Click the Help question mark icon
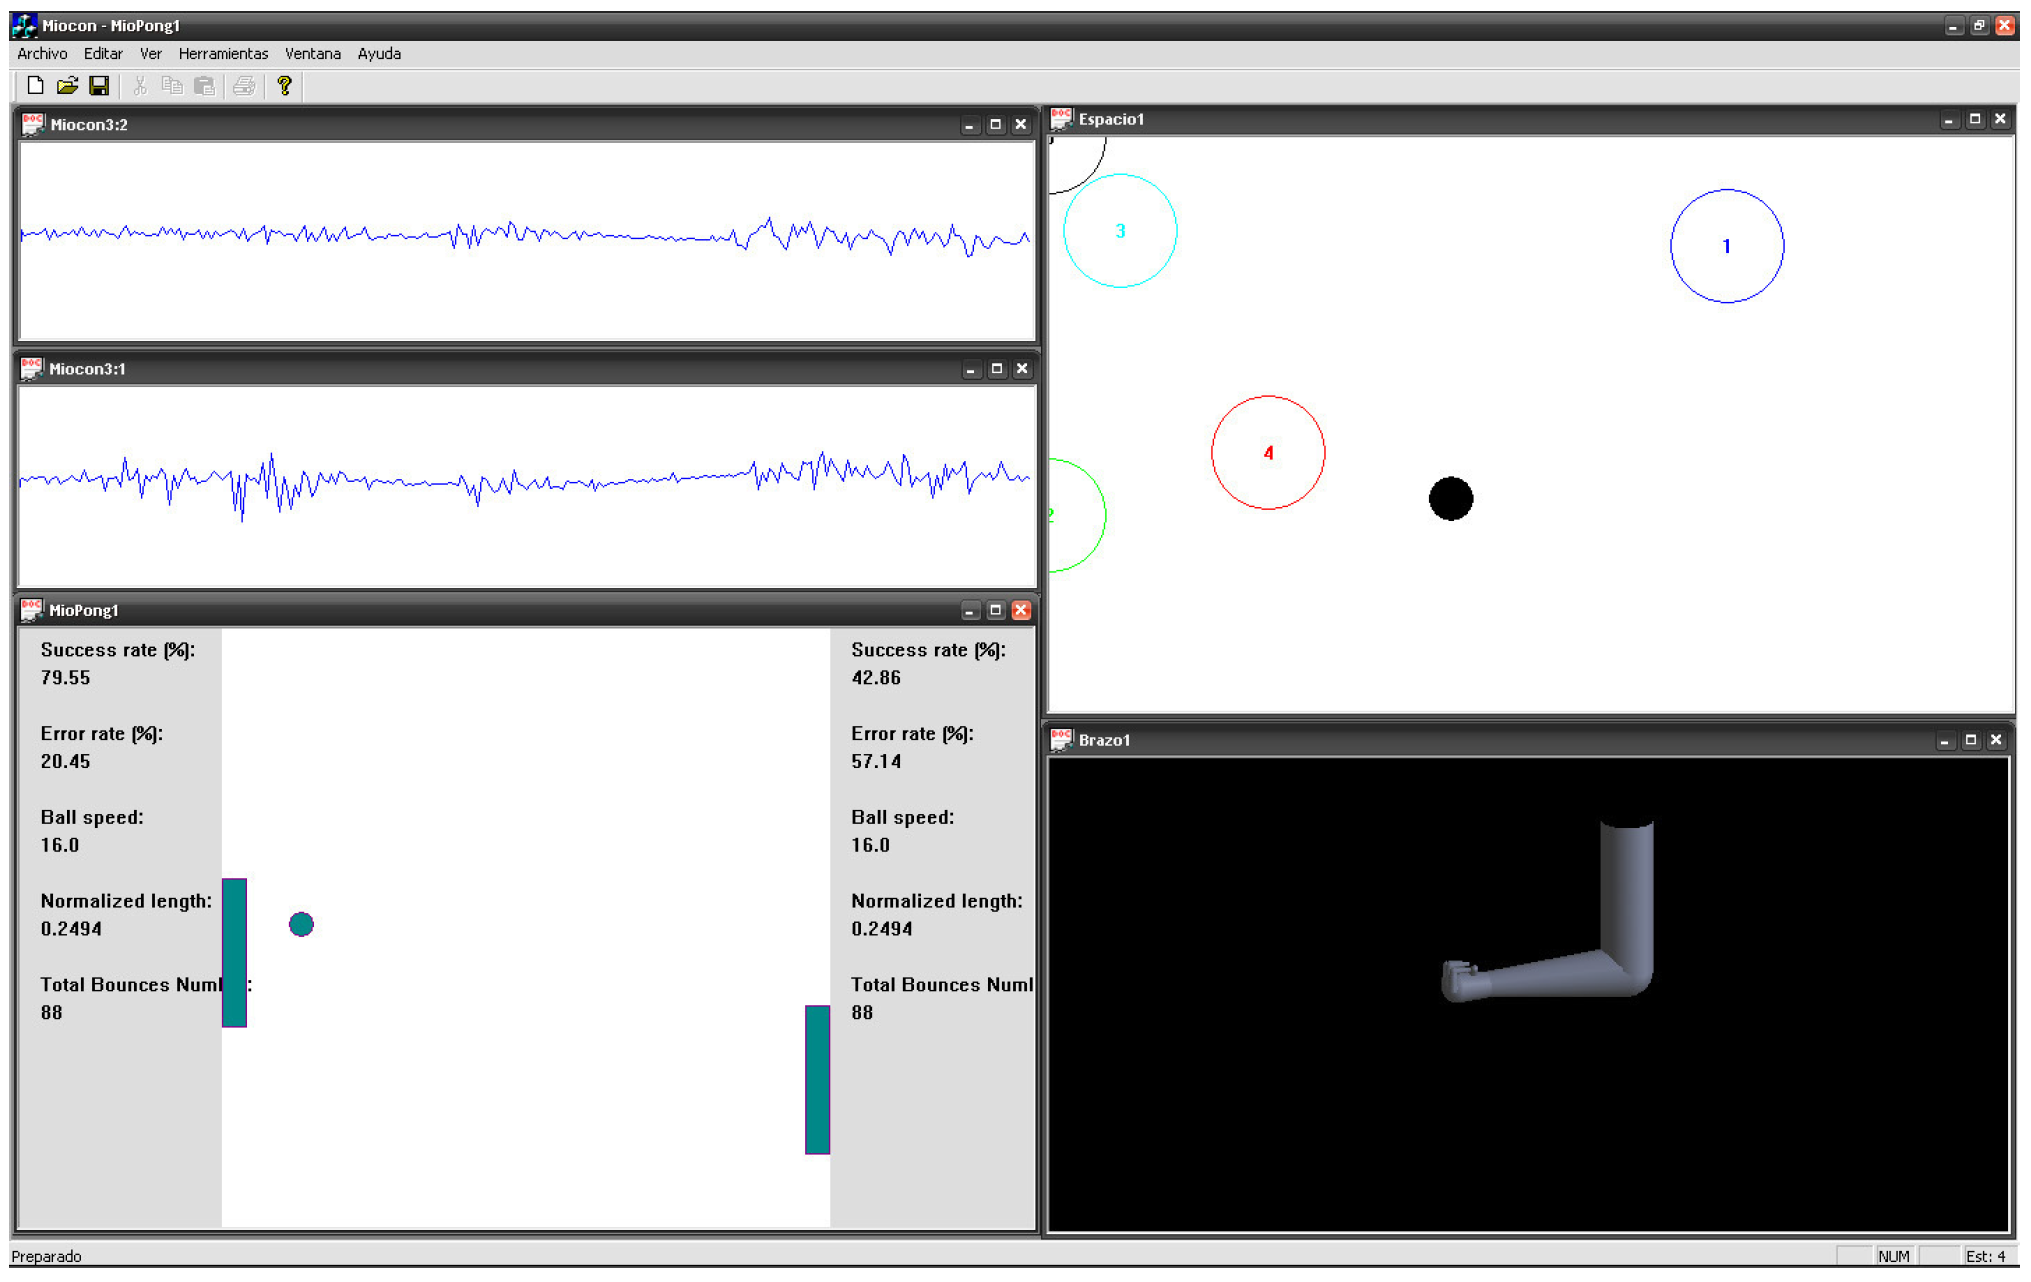Viewport: 2031px width, 1282px height. tap(285, 86)
